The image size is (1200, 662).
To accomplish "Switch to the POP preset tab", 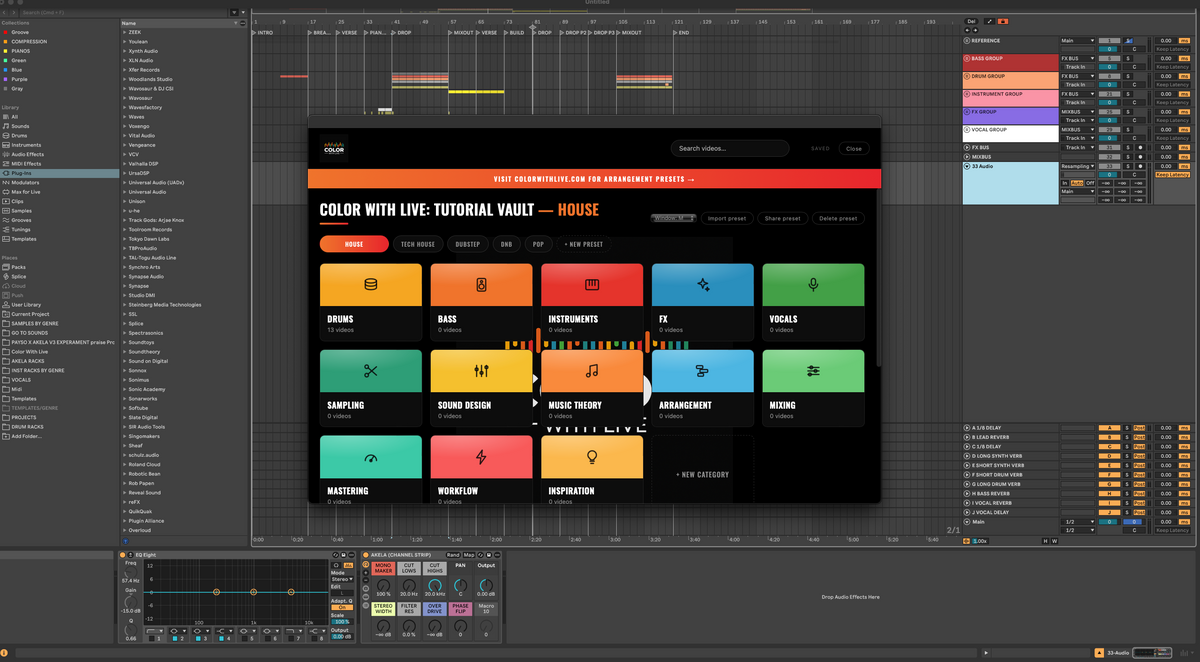I will click(538, 244).
